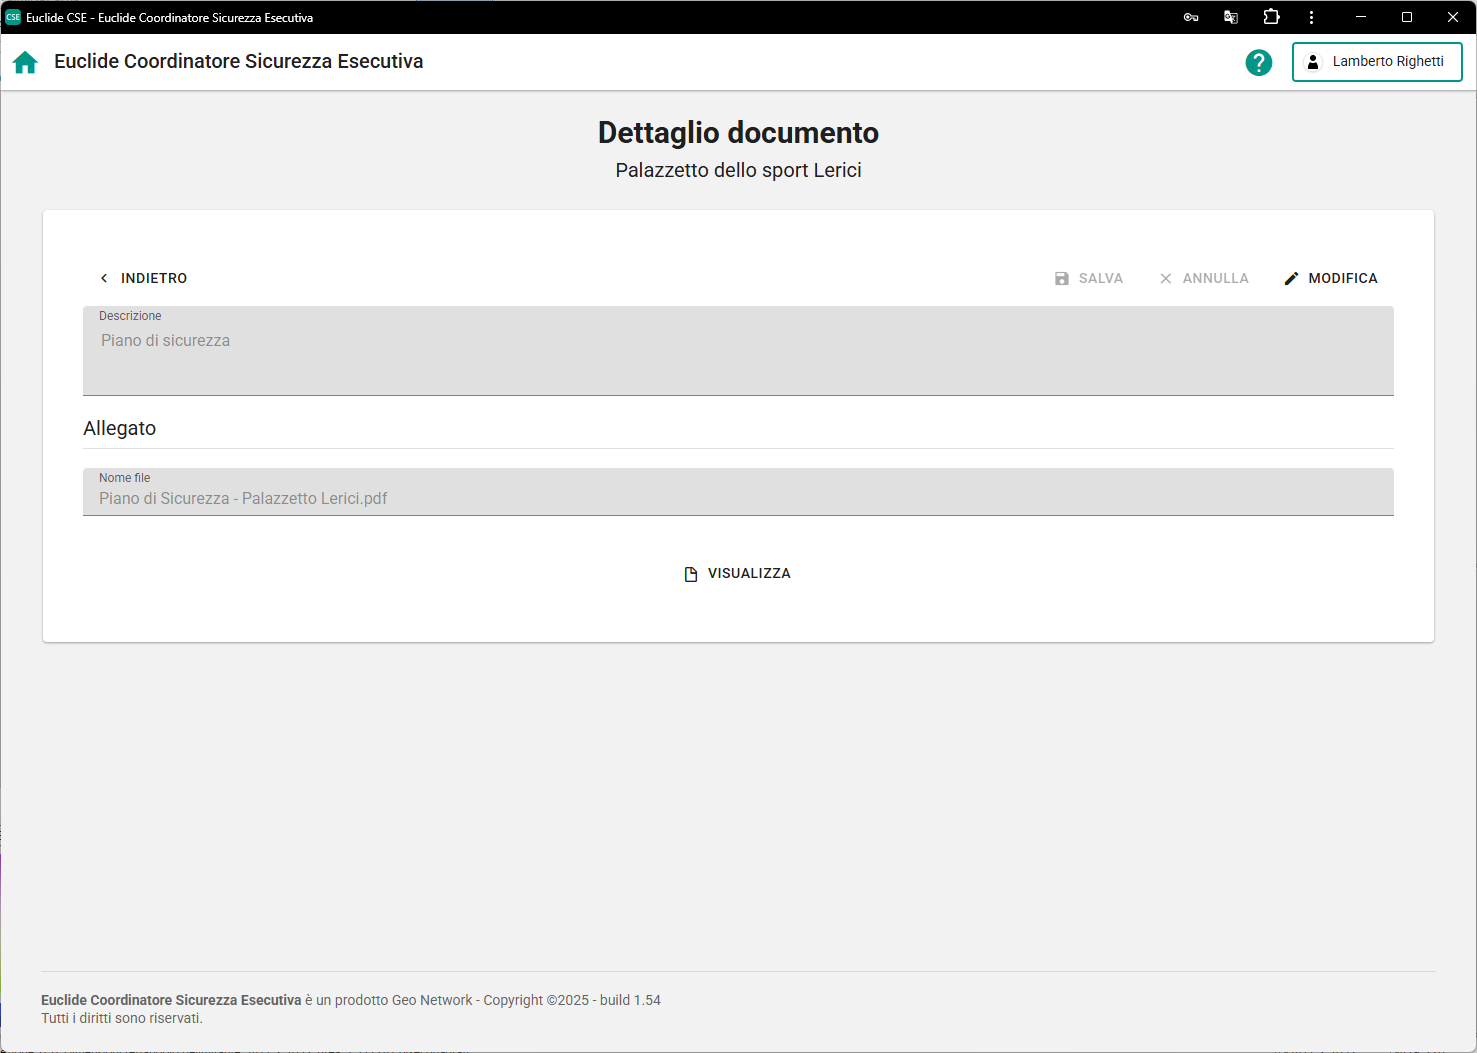Click the document icon beside Visualizza

pyautogui.click(x=690, y=574)
